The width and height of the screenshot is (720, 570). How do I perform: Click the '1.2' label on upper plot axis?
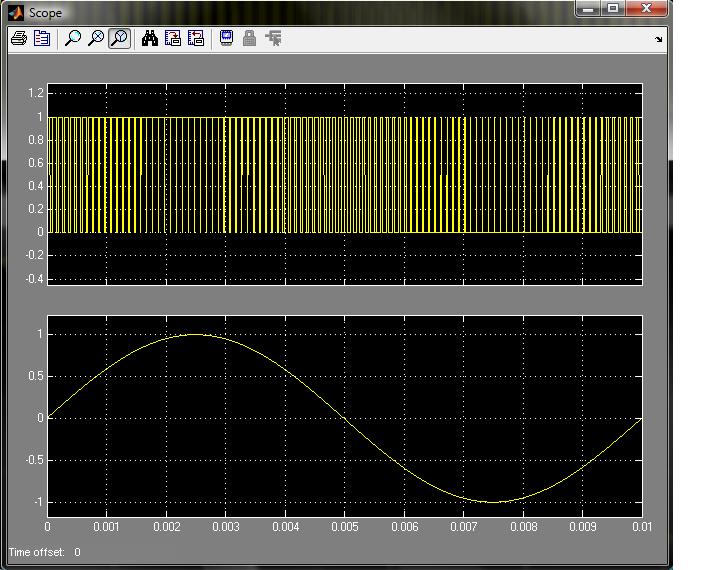coord(36,93)
